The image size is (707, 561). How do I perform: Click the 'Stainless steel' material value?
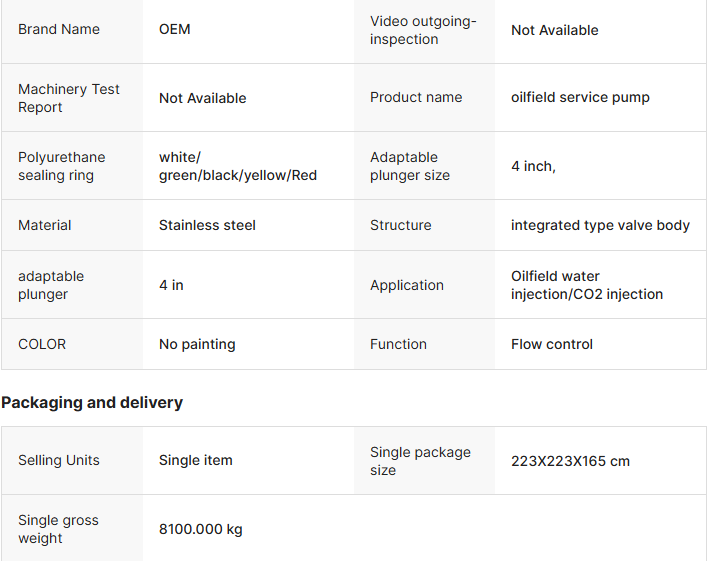coord(207,225)
